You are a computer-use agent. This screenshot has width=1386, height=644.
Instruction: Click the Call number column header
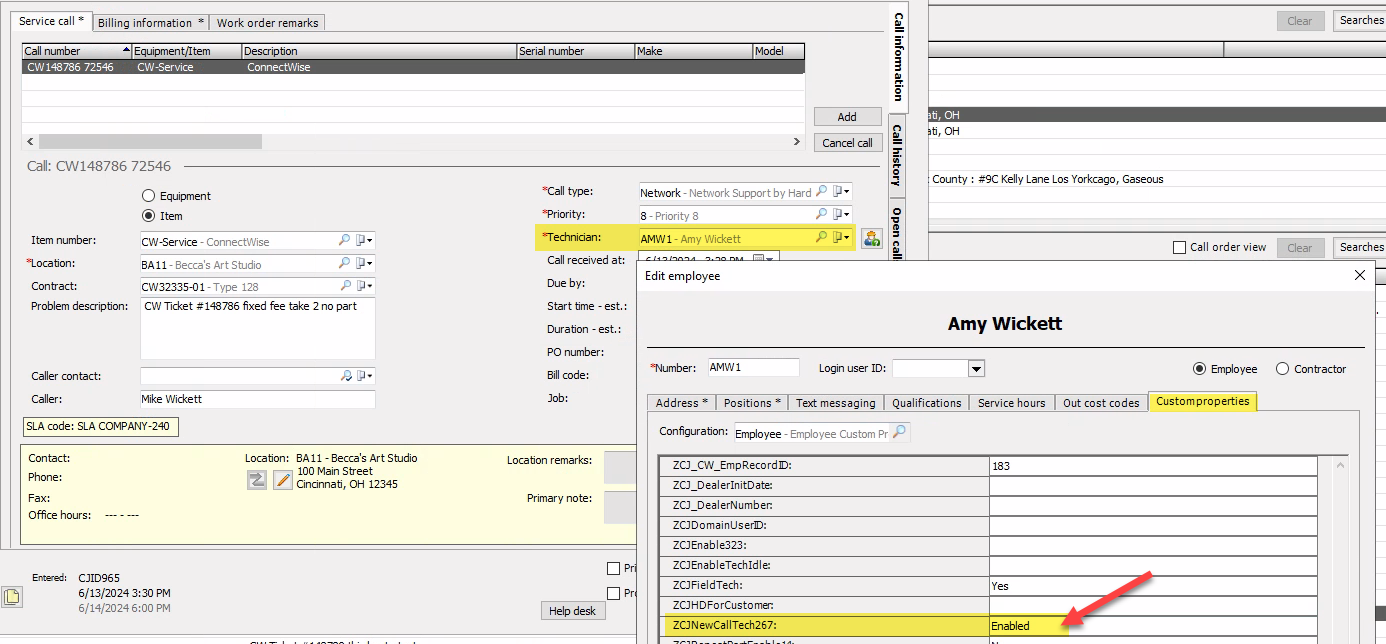point(77,51)
